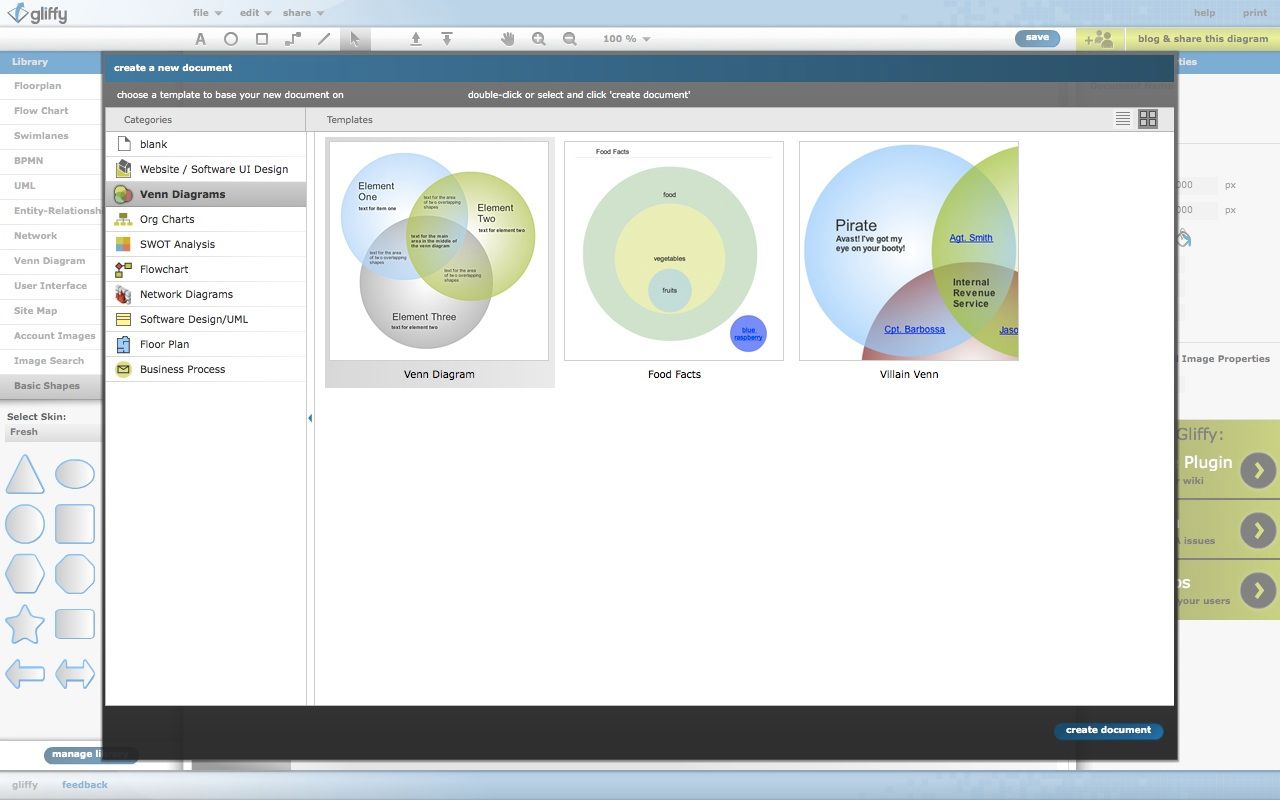Select the Text tool in toolbar

click(200, 39)
